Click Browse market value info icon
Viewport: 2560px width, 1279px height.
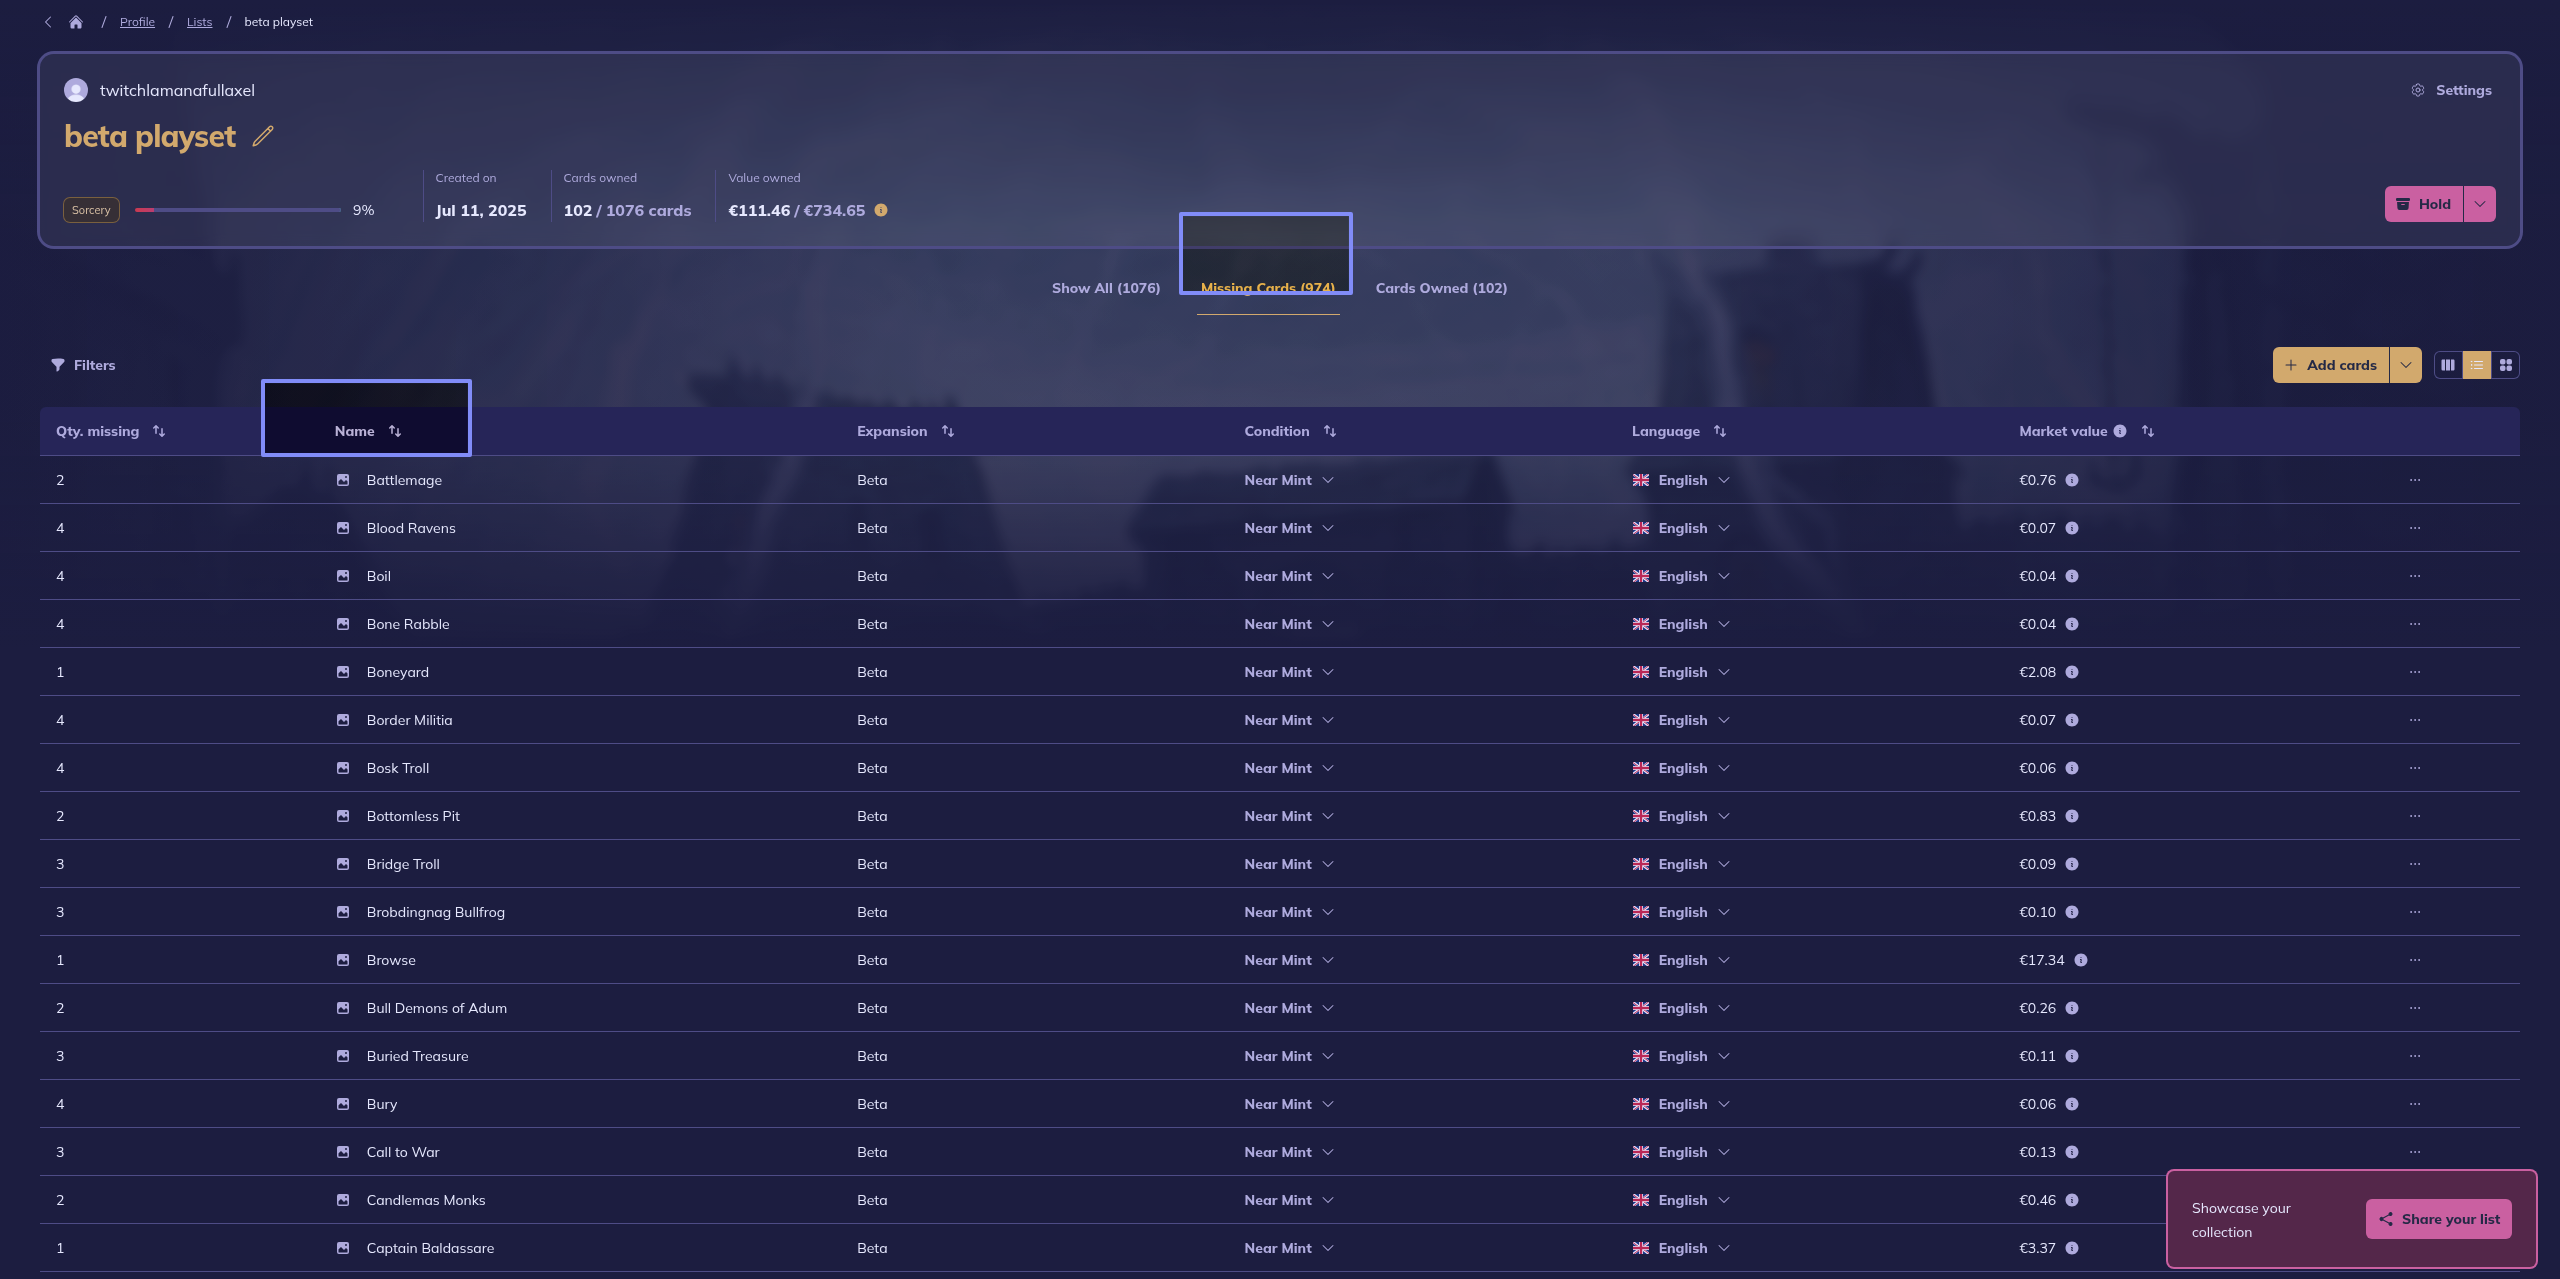click(2080, 960)
